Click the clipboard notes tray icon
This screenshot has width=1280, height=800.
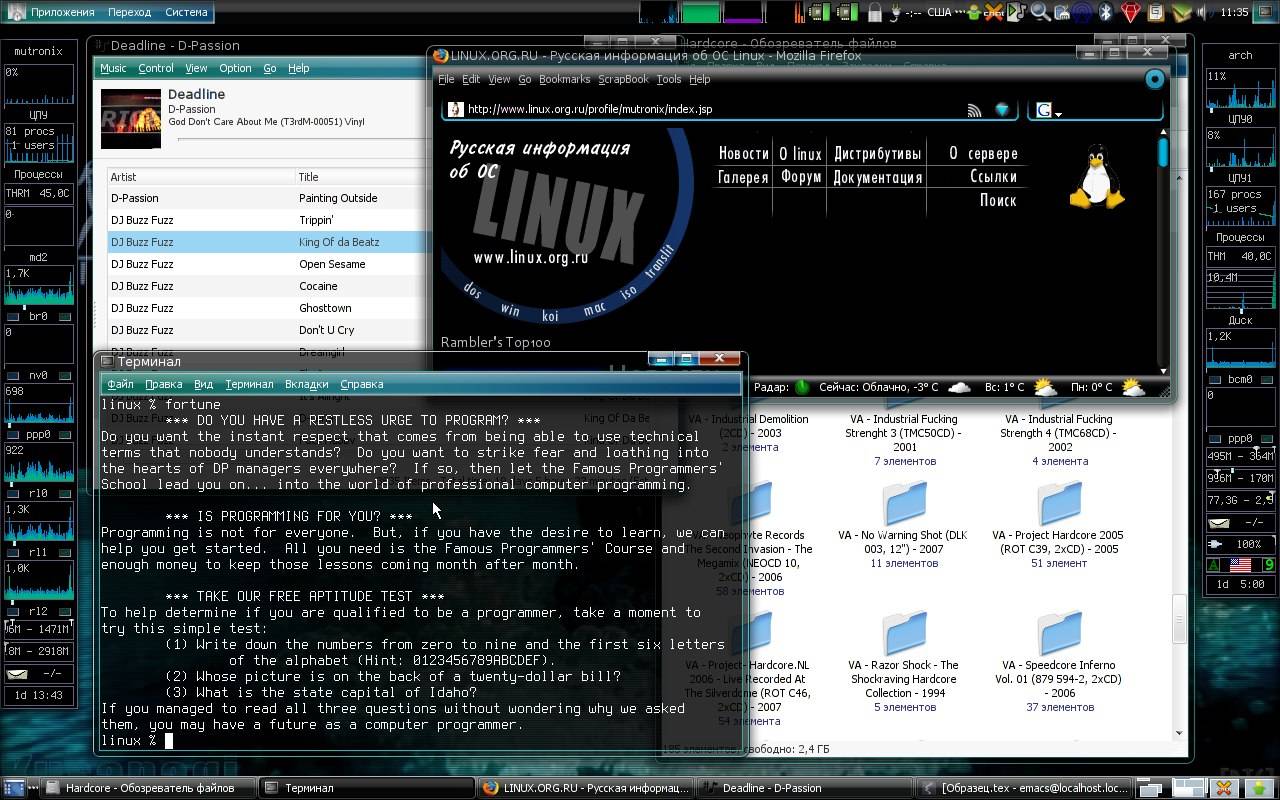(x=1155, y=12)
